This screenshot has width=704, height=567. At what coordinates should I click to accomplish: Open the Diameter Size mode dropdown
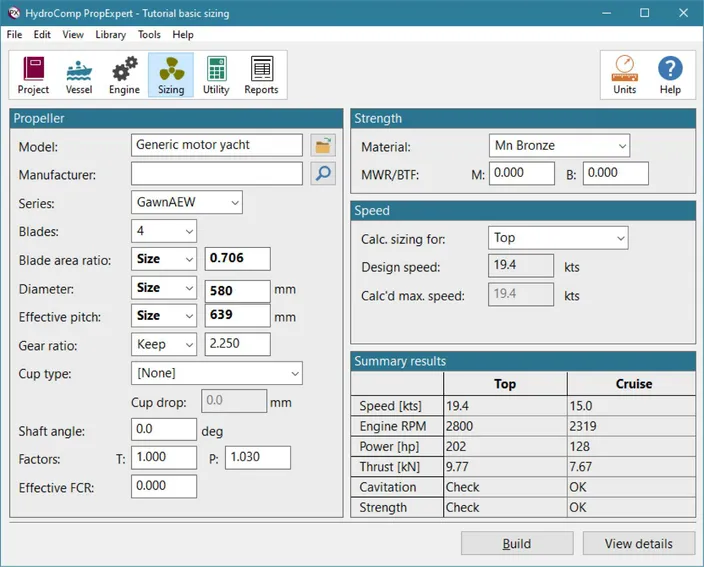pyautogui.click(x=164, y=288)
